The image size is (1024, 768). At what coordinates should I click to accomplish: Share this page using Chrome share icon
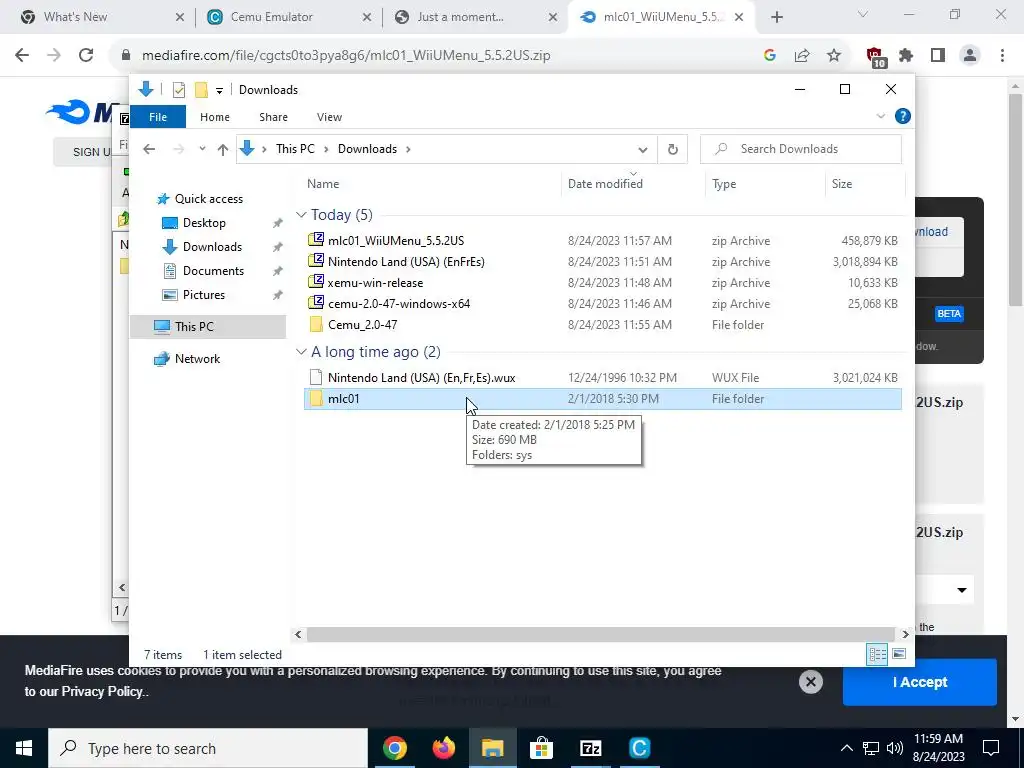click(802, 56)
